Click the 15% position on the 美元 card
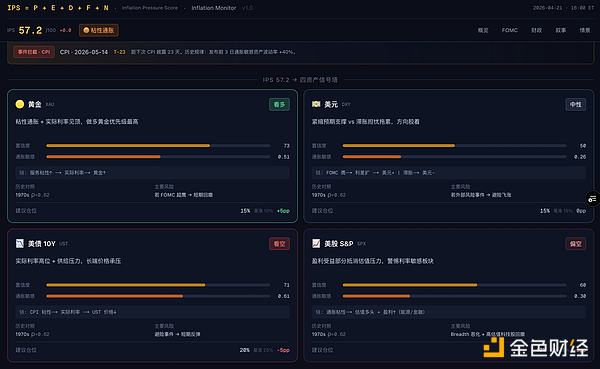Image resolution: width=600 pixels, height=369 pixels. (545, 211)
